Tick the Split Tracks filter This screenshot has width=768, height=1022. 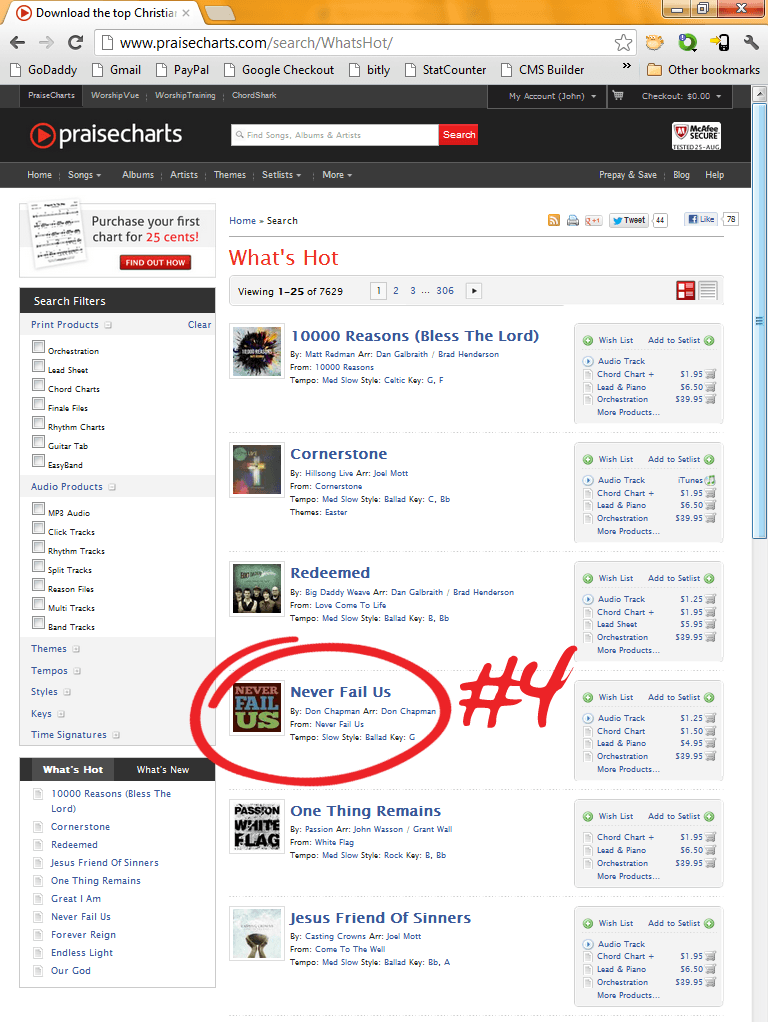point(38,566)
